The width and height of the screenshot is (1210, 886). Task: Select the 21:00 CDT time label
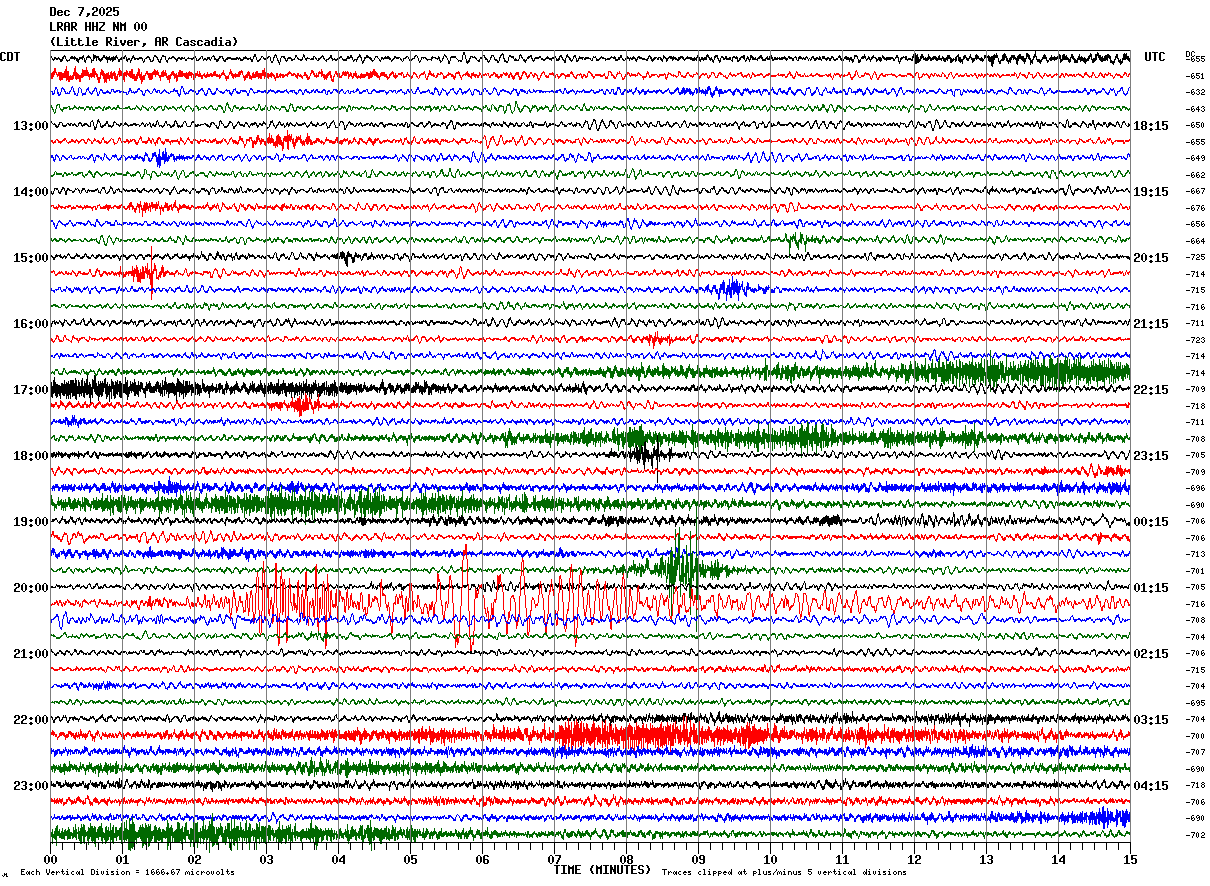click(31, 654)
